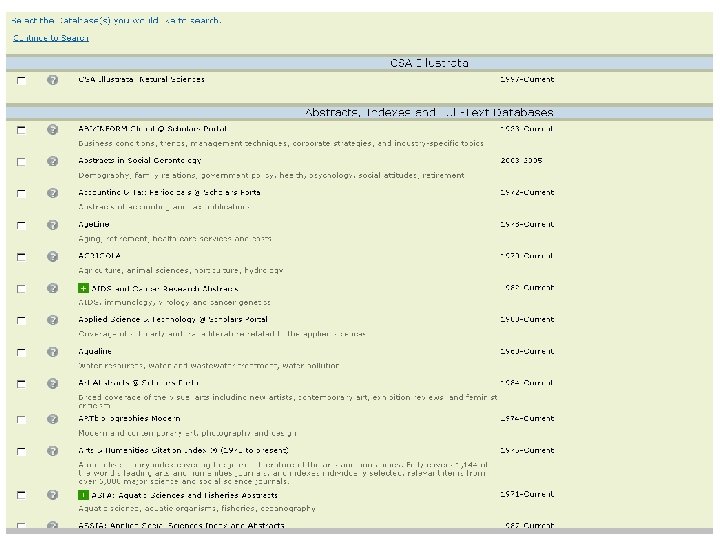
Task: Click Art Abstracts @ Scholars Portal title
Action: click(139, 383)
